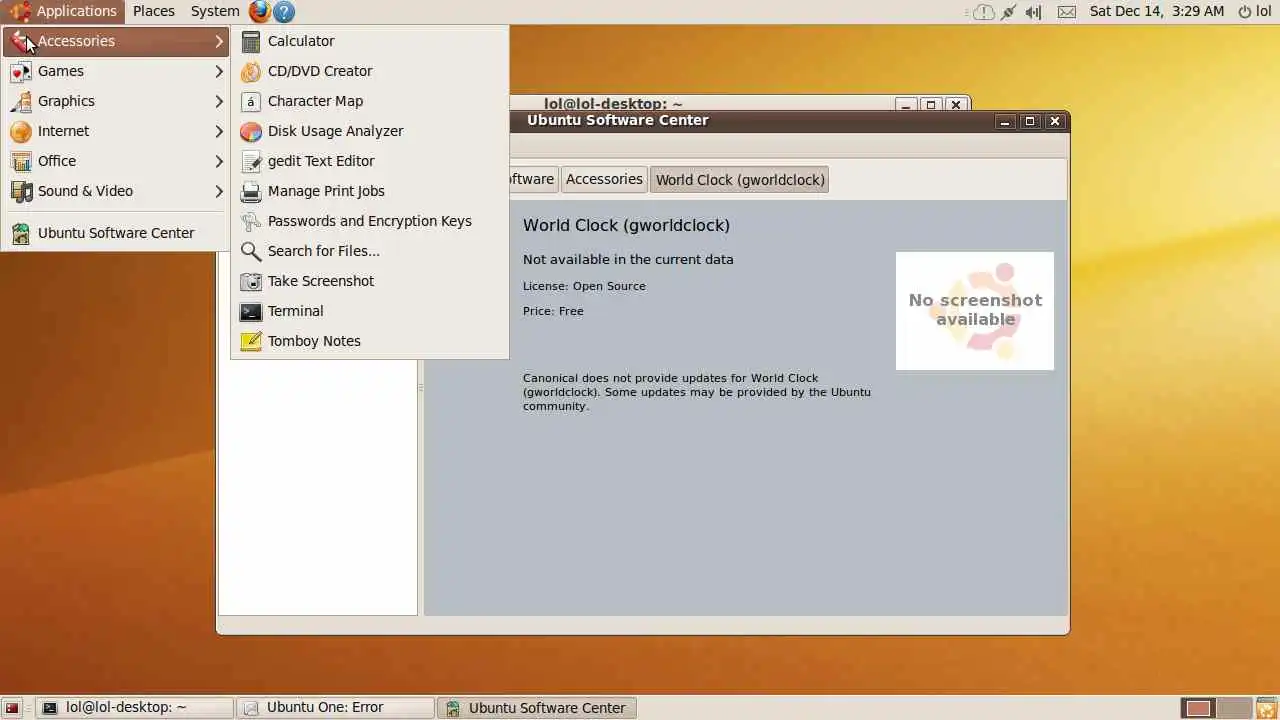Image resolution: width=1280 pixels, height=720 pixels.
Task: Expand the Graphics submenu arrow
Action: [x=219, y=101]
